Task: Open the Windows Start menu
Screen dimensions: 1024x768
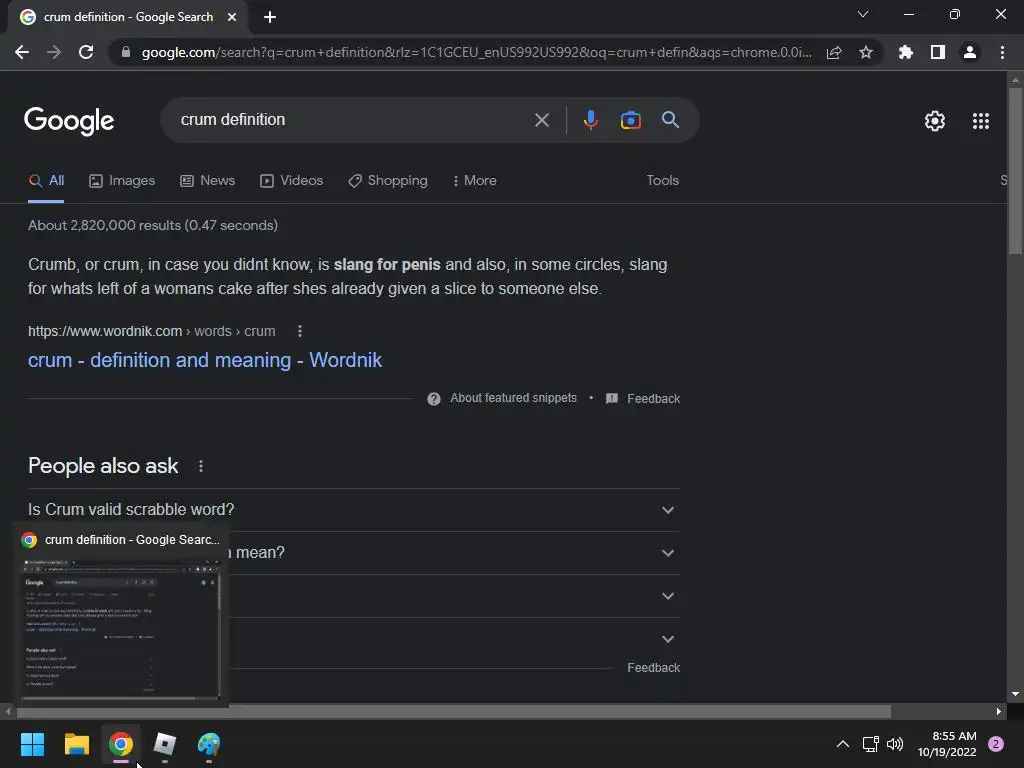Action: (32, 744)
